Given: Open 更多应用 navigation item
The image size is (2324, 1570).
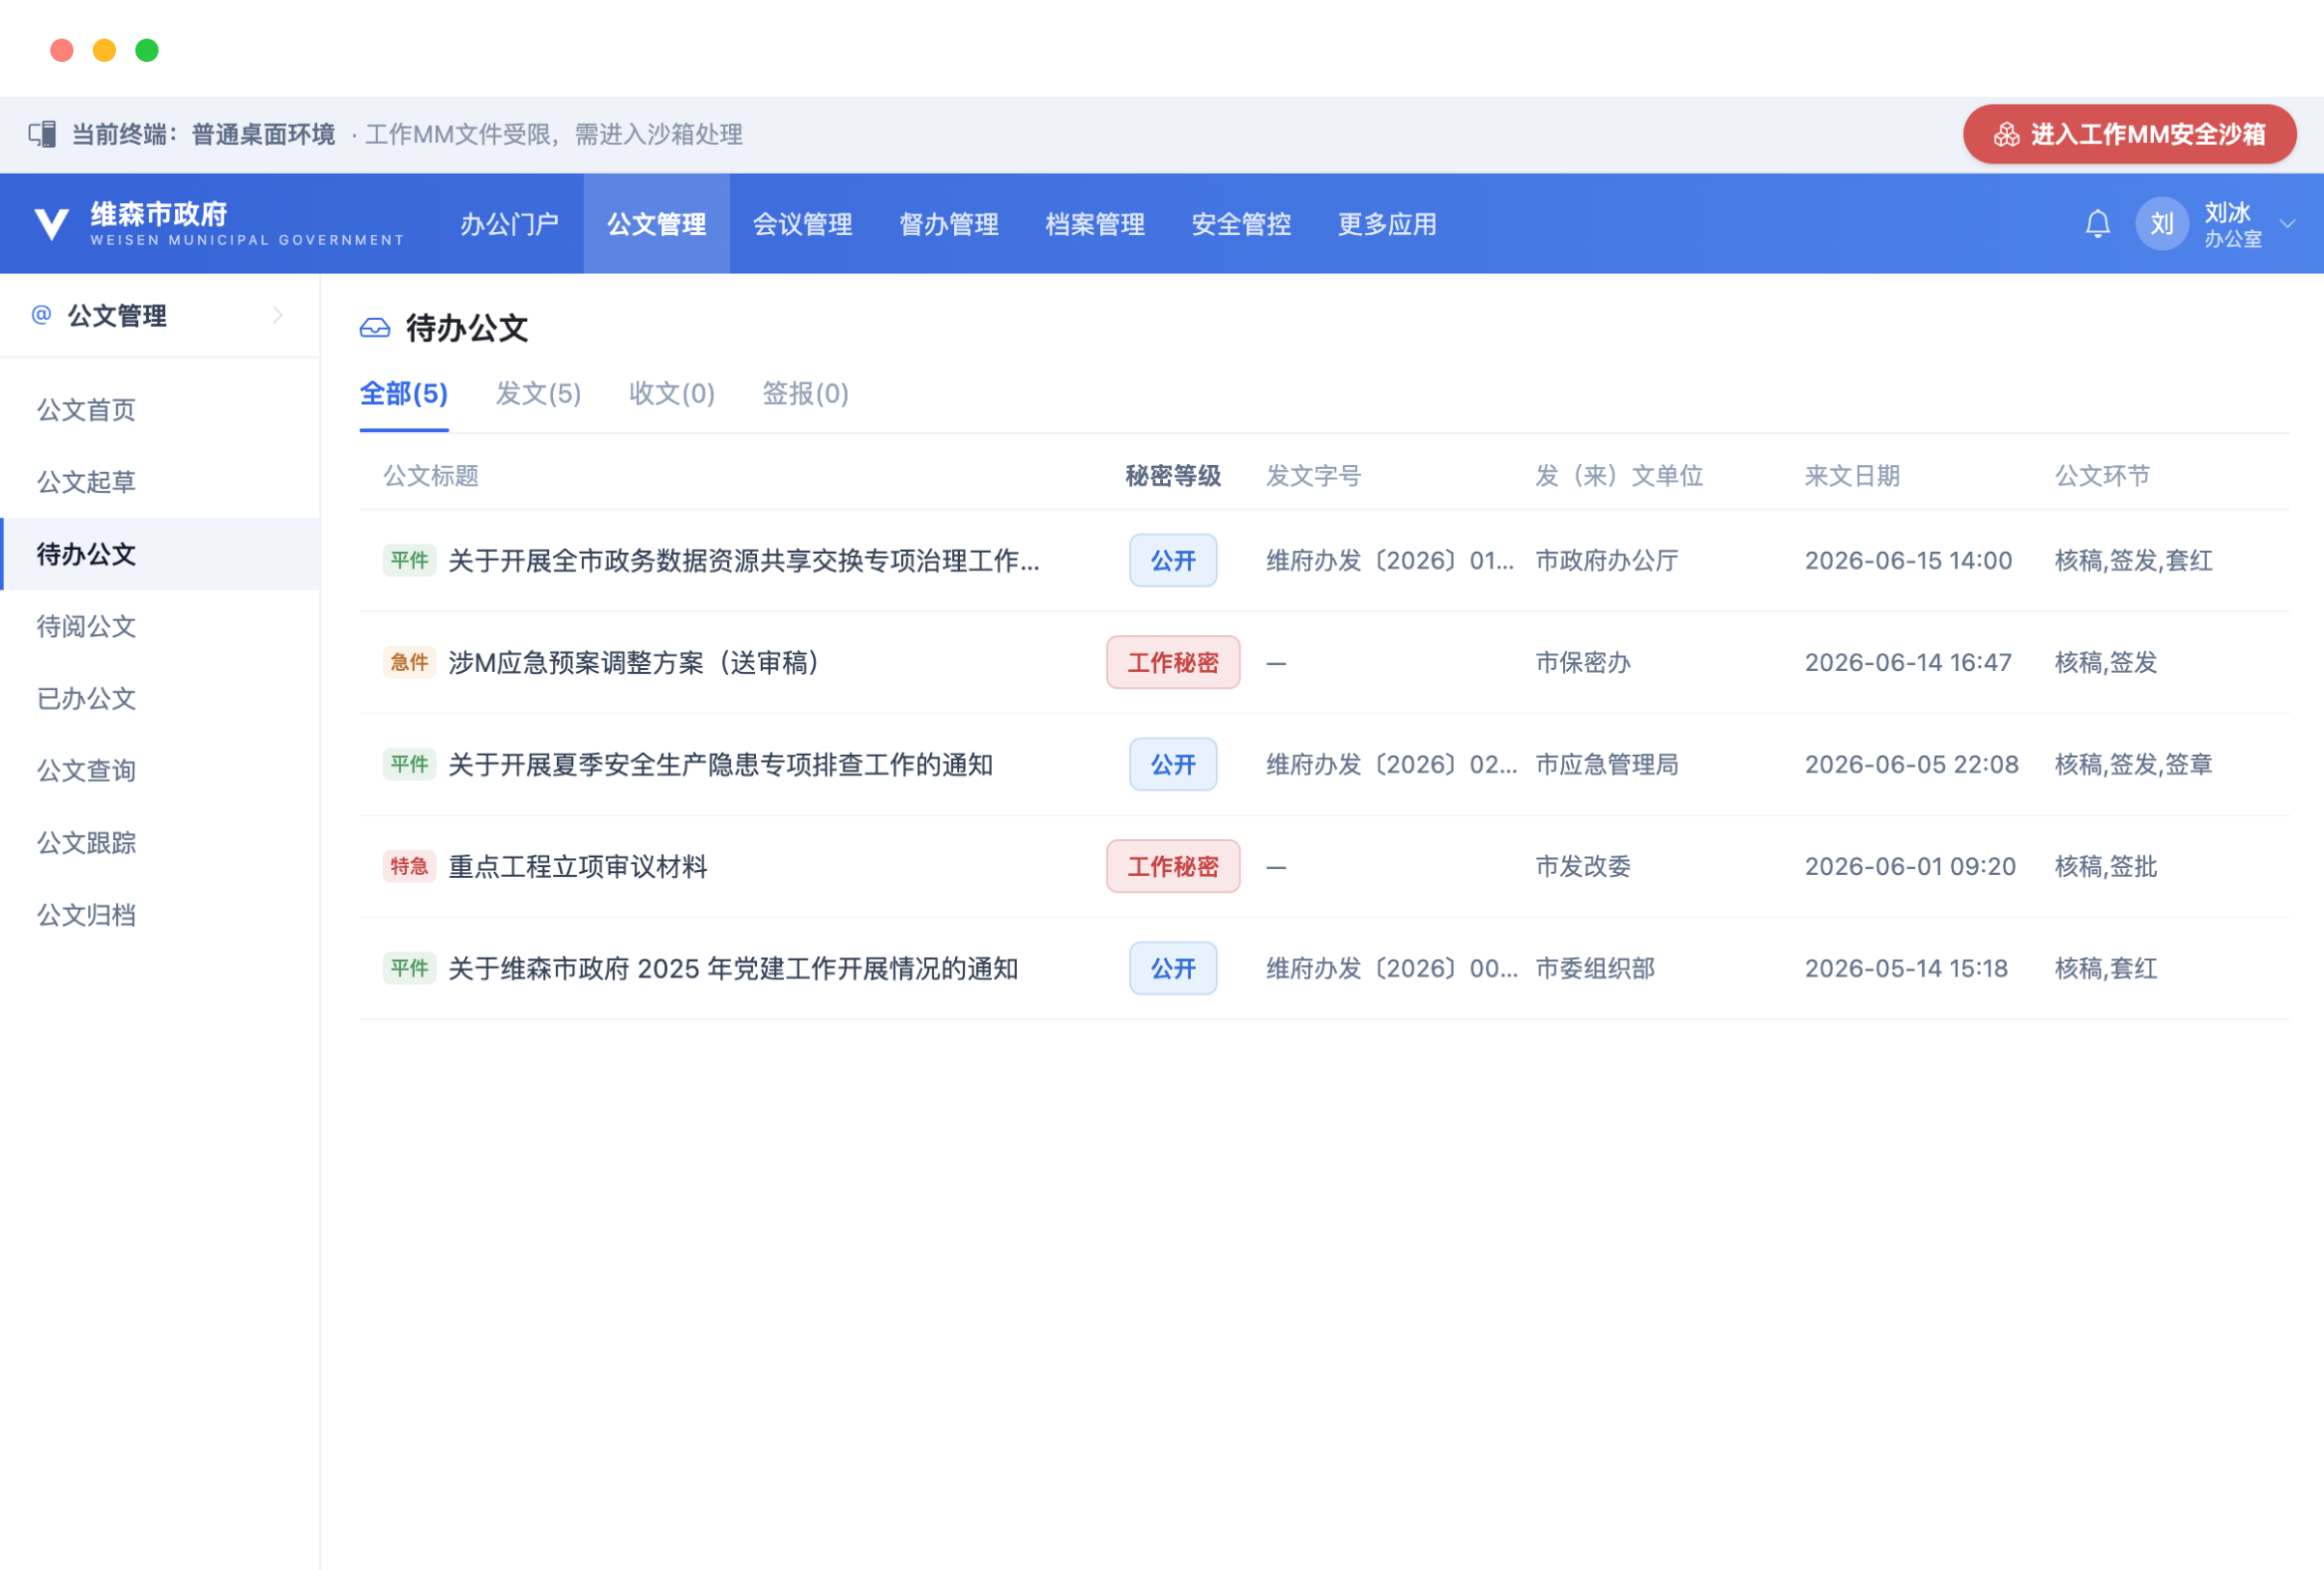Looking at the screenshot, I should tap(1387, 224).
